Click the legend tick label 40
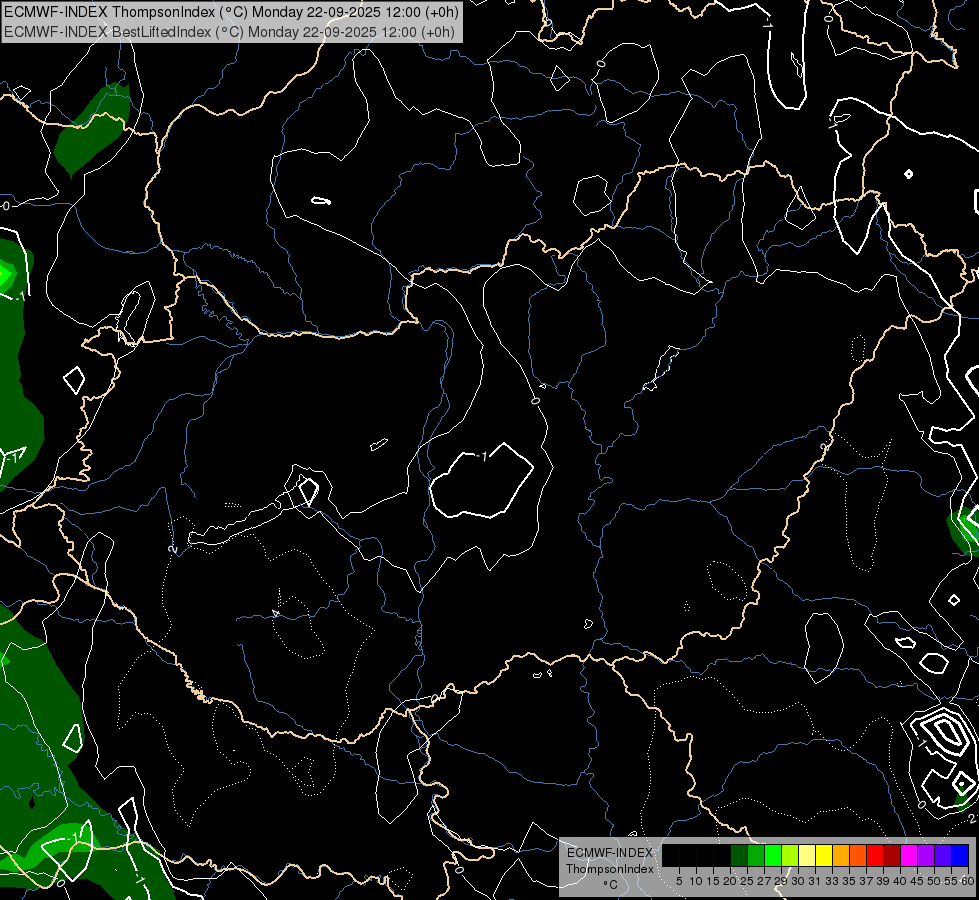Screen dimensions: 979x900 (x=900, y=881)
